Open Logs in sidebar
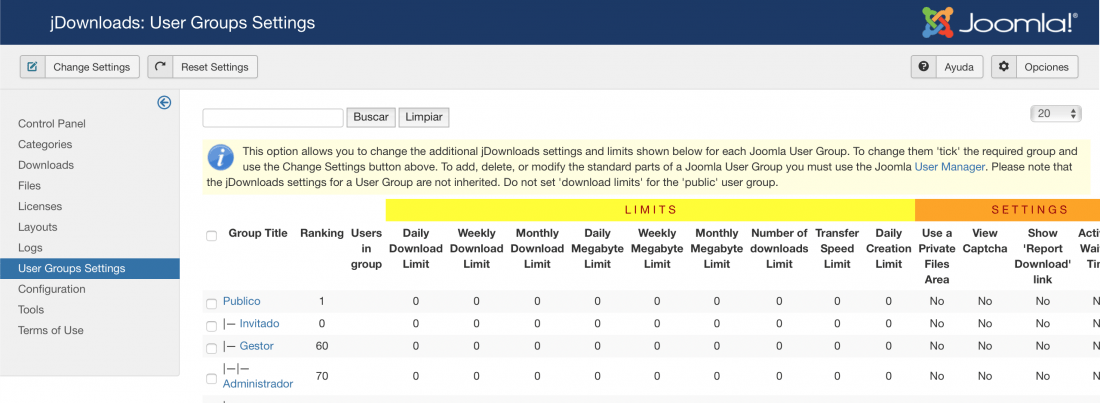1100x403 pixels. coord(30,248)
